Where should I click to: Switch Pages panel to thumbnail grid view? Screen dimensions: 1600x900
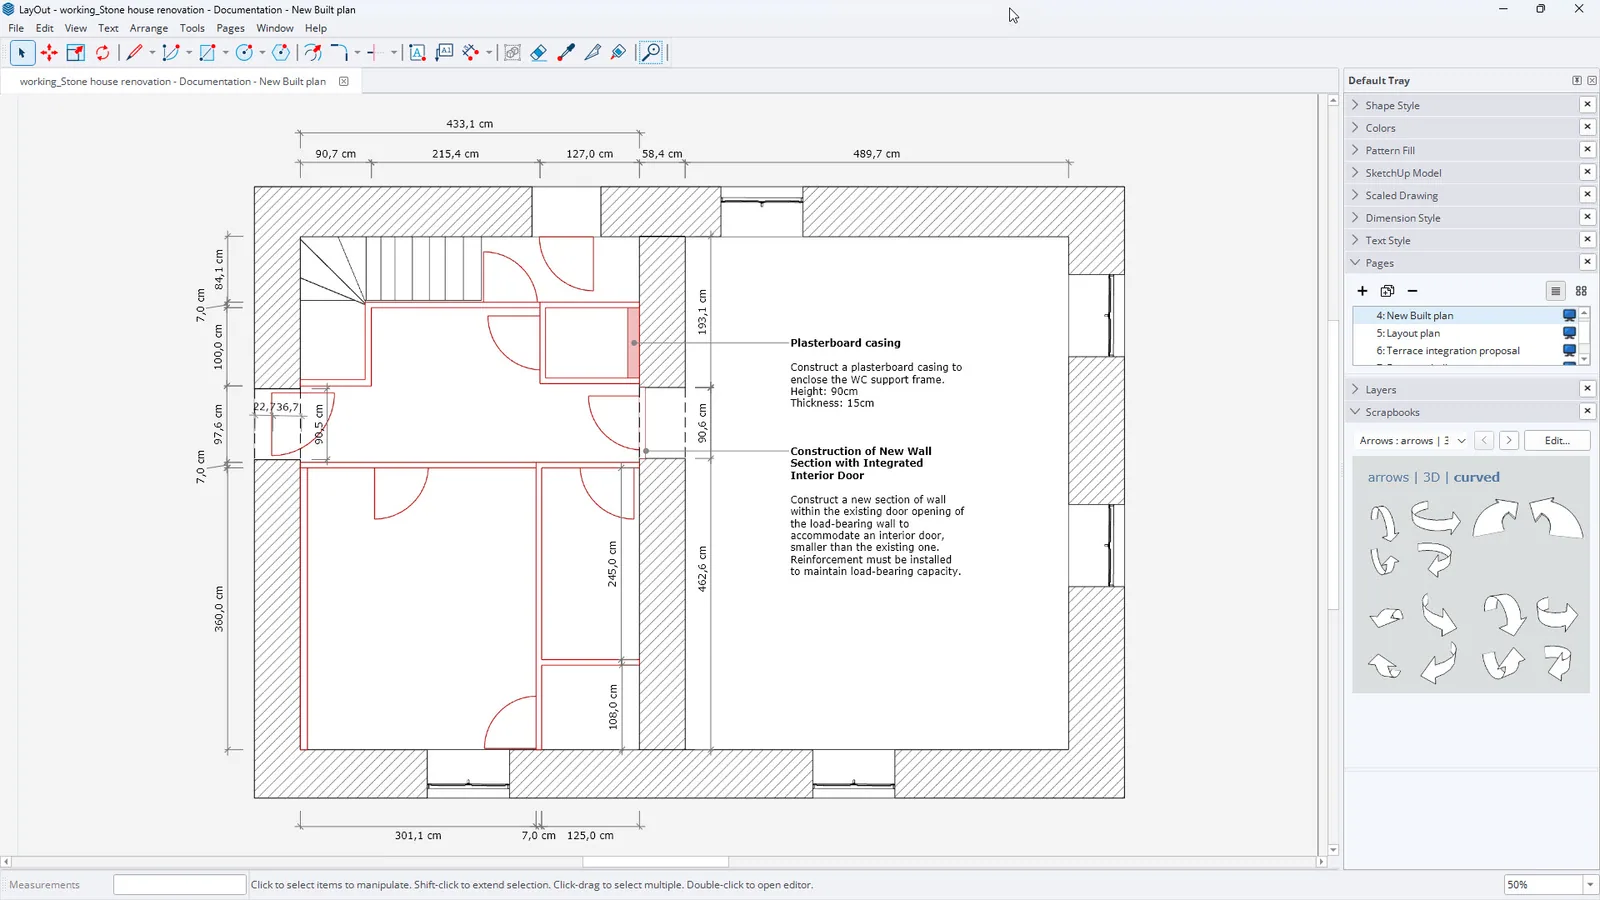point(1581,291)
